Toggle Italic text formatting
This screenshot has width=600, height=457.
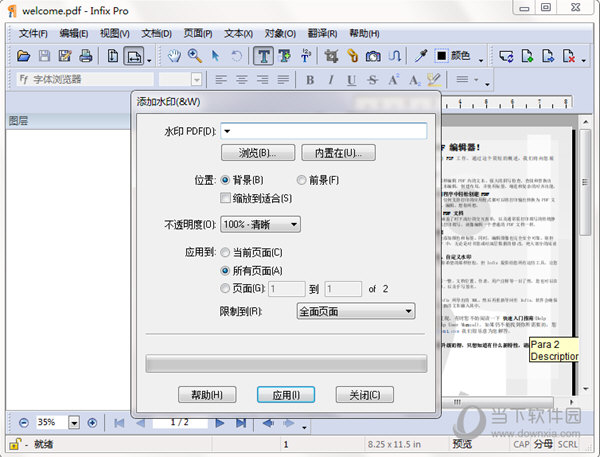(331, 80)
